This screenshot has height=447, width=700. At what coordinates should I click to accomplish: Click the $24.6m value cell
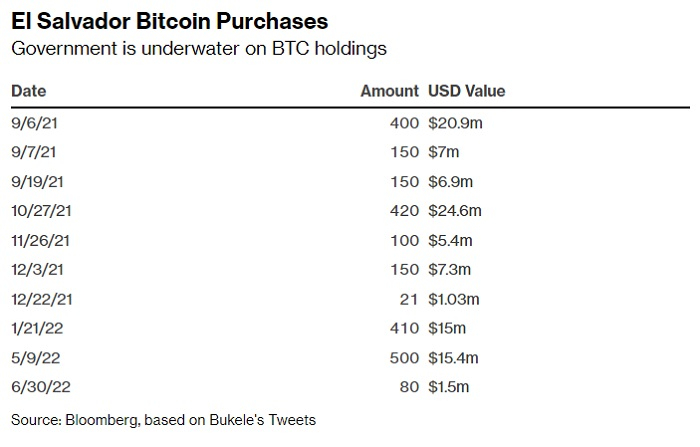[x=456, y=210]
